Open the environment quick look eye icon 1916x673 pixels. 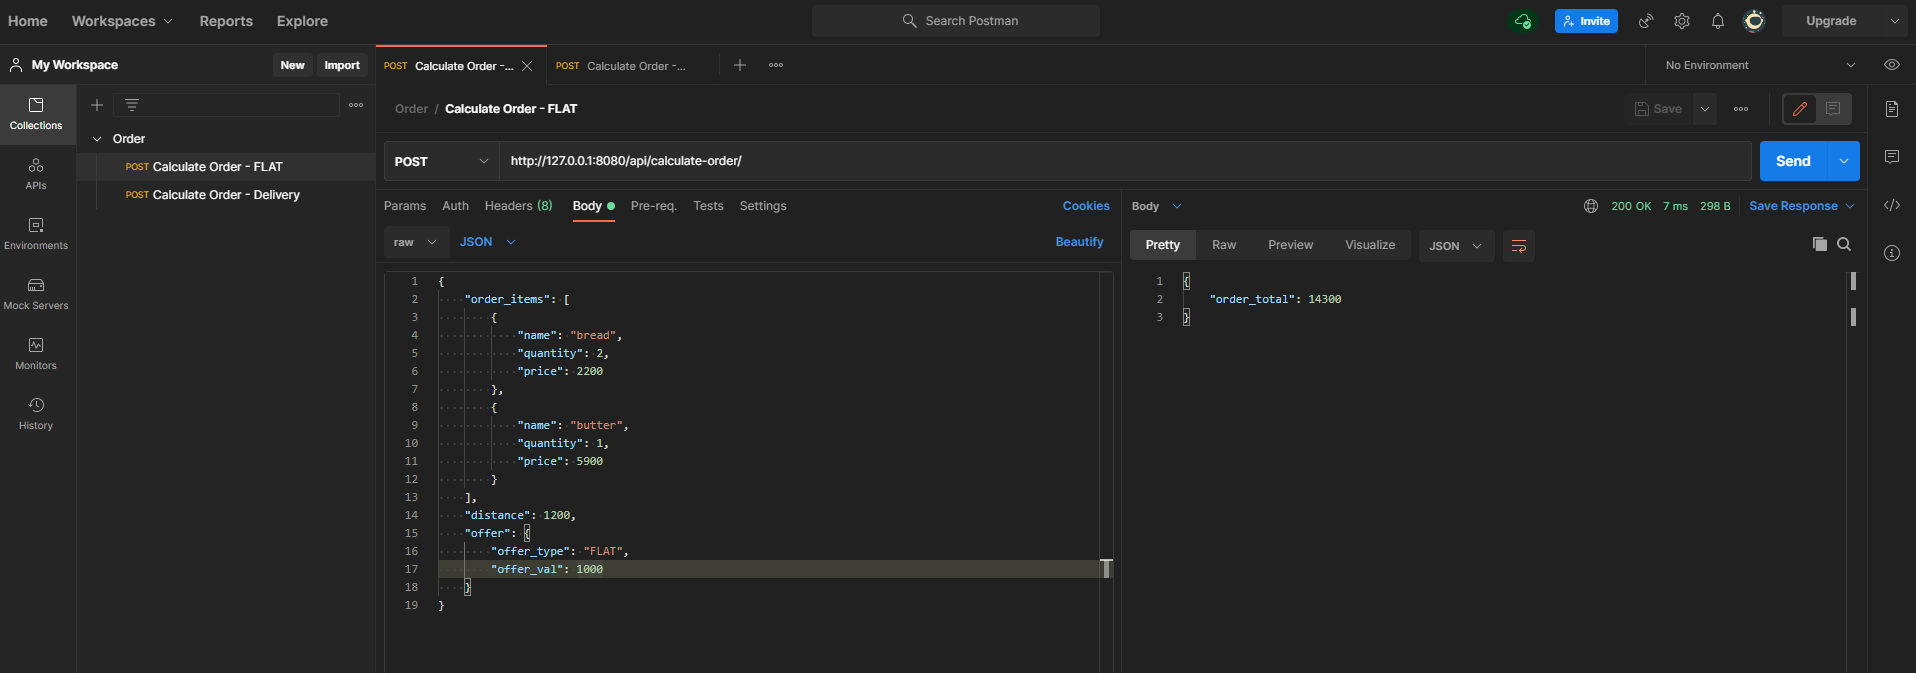[1892, 65]
